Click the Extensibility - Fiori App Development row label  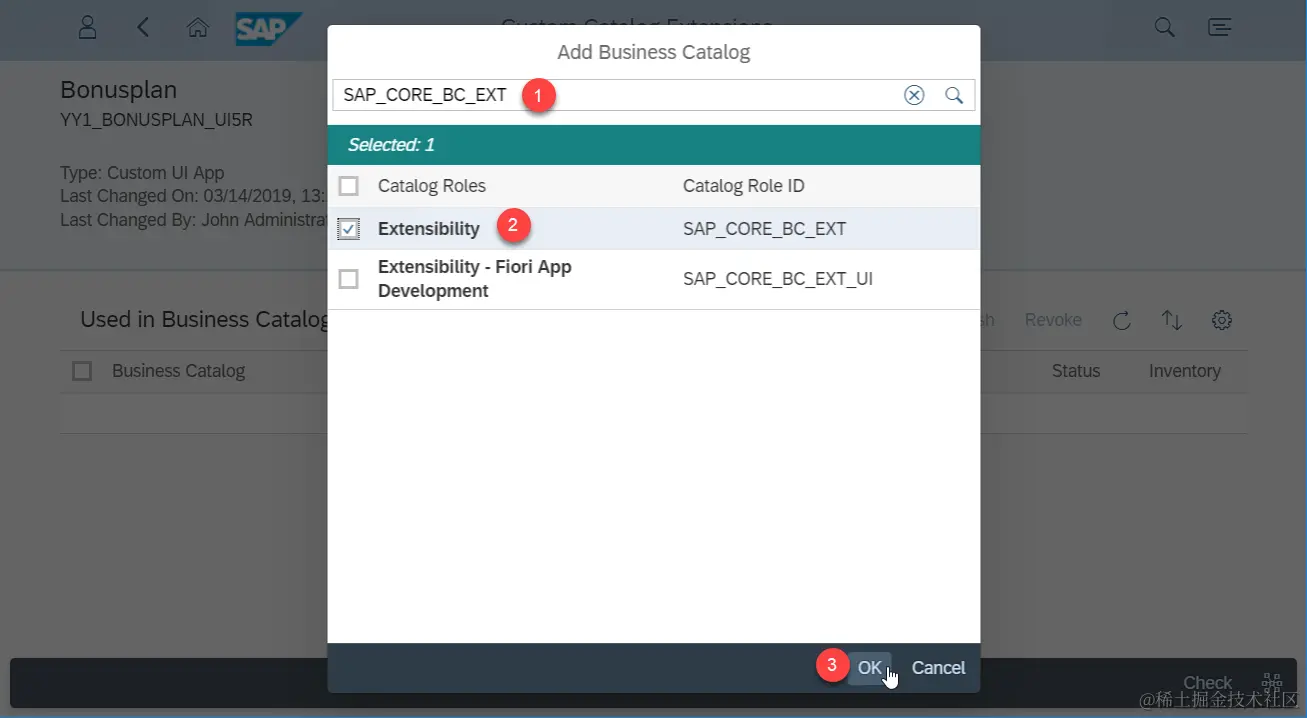475,279
